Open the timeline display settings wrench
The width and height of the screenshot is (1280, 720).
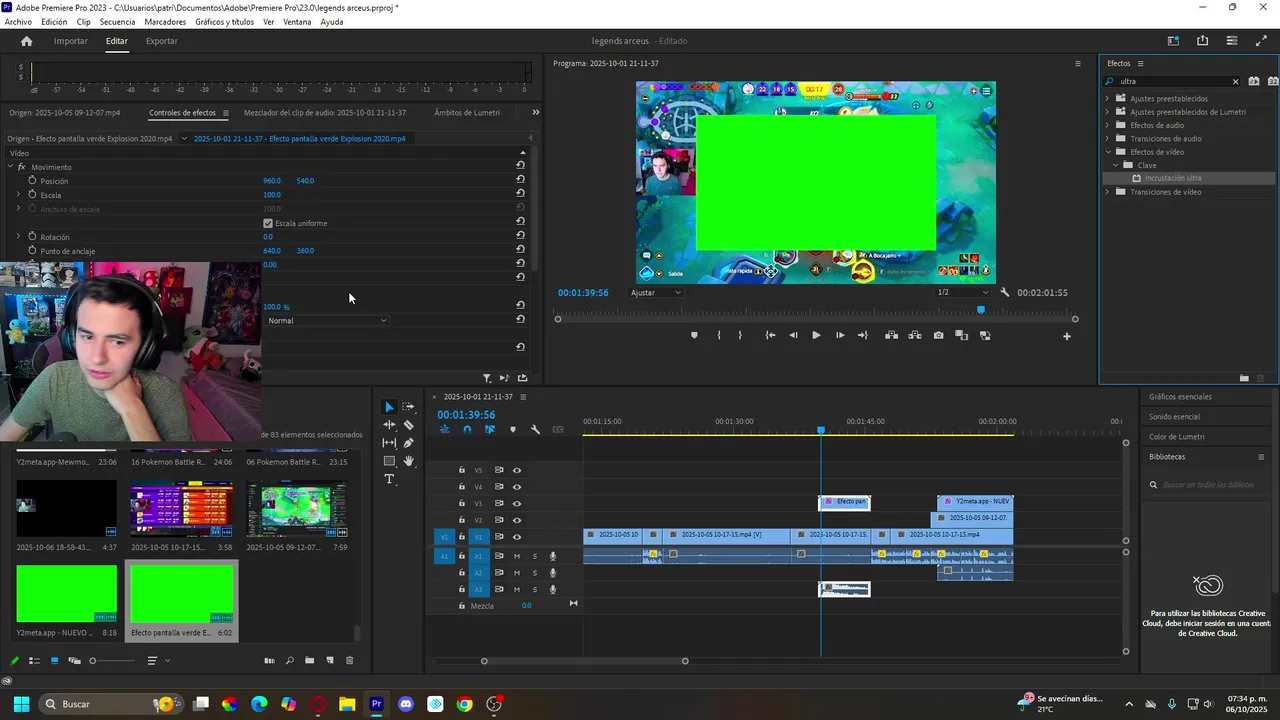(535, 430)
